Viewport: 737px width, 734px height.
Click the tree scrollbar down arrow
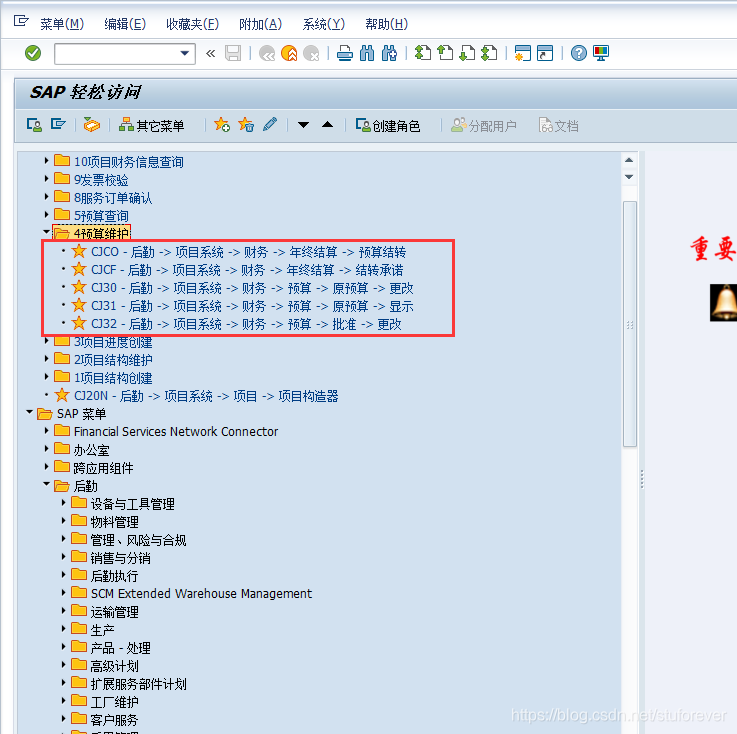pos(629,177)
